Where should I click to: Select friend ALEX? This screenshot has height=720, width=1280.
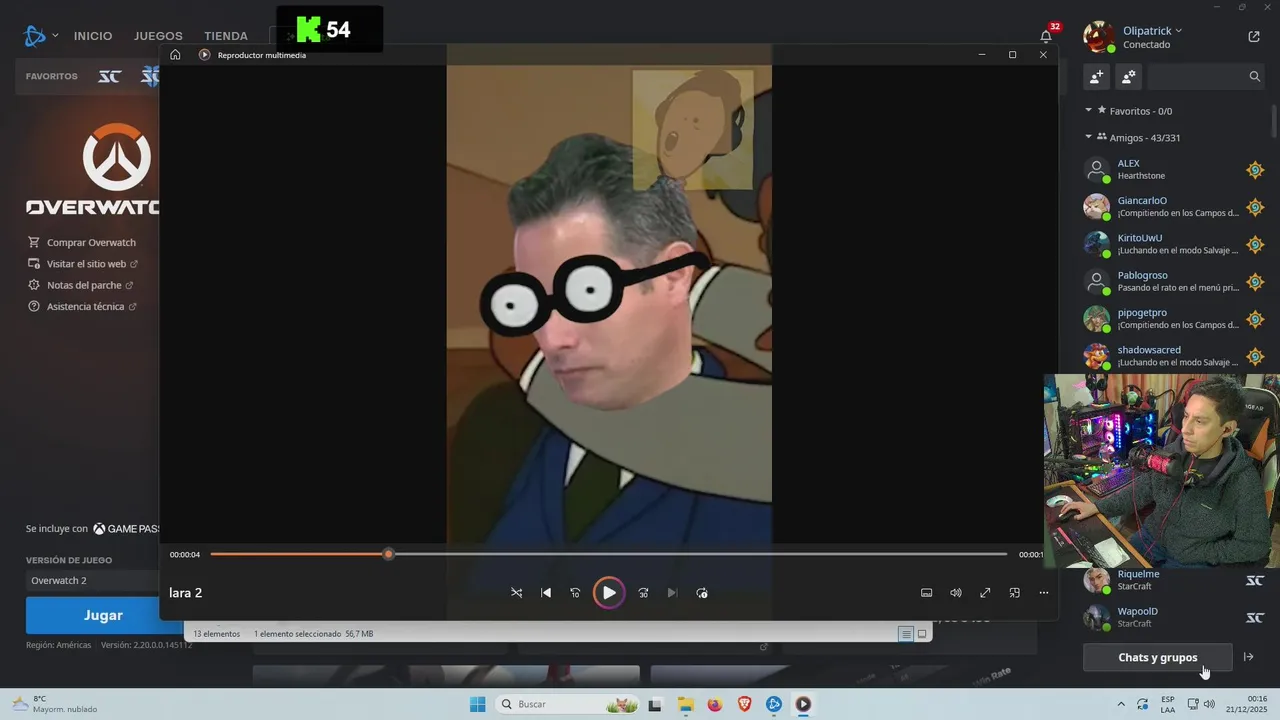pyautogui.click(x=1175, y=169)
